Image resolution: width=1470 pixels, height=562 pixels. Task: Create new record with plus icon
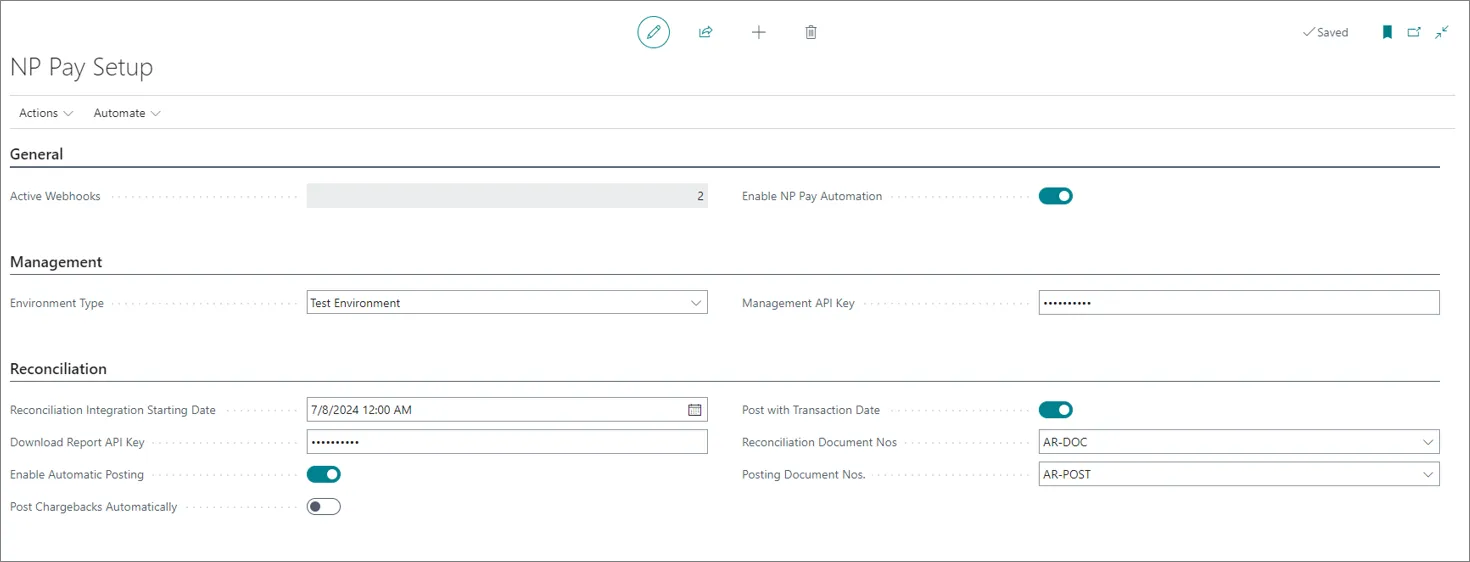pyautogui.click(x=758, y=32)
